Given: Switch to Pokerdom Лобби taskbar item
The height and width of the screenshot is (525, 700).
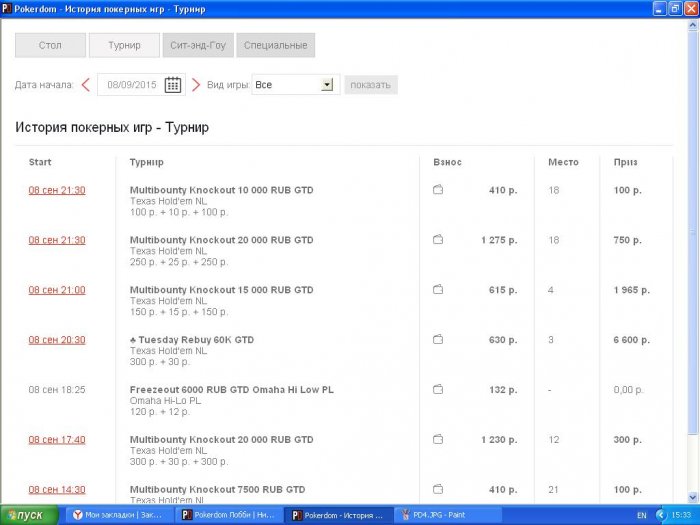Looking at the screenshot, I should [x=229, y=515].
